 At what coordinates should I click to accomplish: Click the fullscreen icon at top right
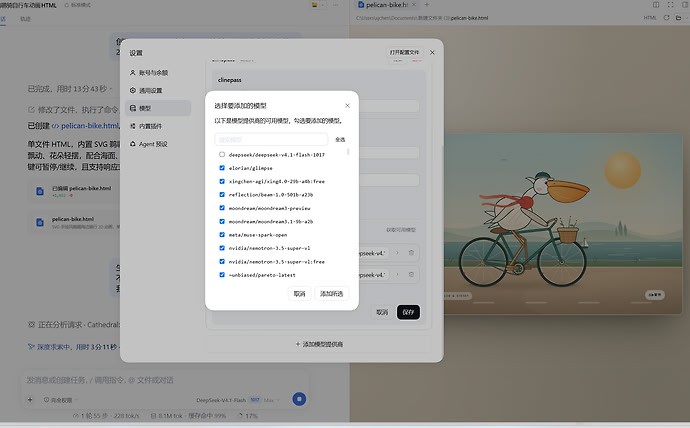670,5
